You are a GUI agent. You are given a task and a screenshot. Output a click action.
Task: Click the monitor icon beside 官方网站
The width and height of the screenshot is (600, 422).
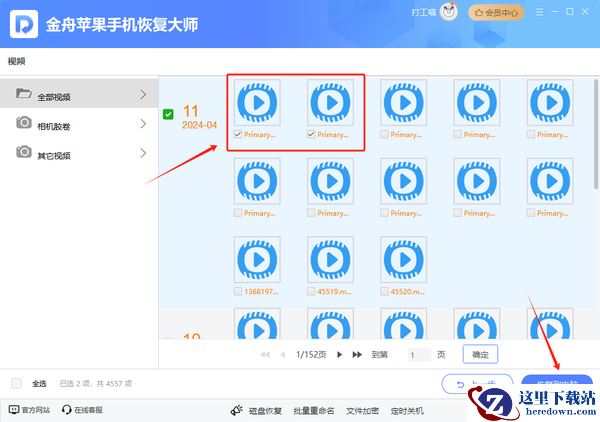(x=14, y=410)
